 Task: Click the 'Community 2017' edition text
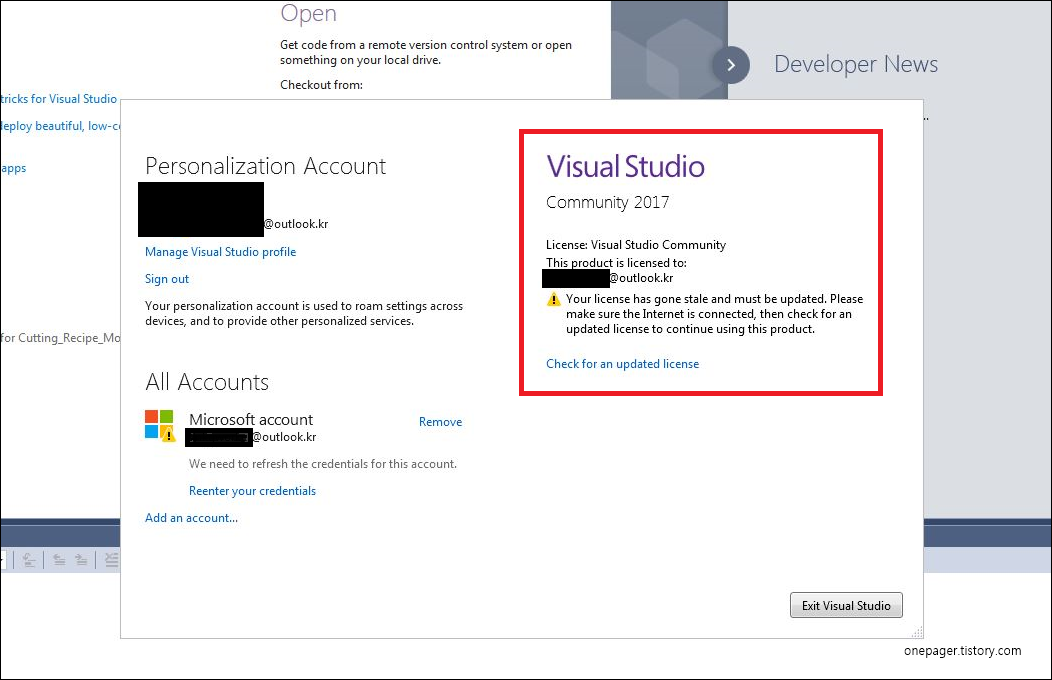click(x=607, y=202)
